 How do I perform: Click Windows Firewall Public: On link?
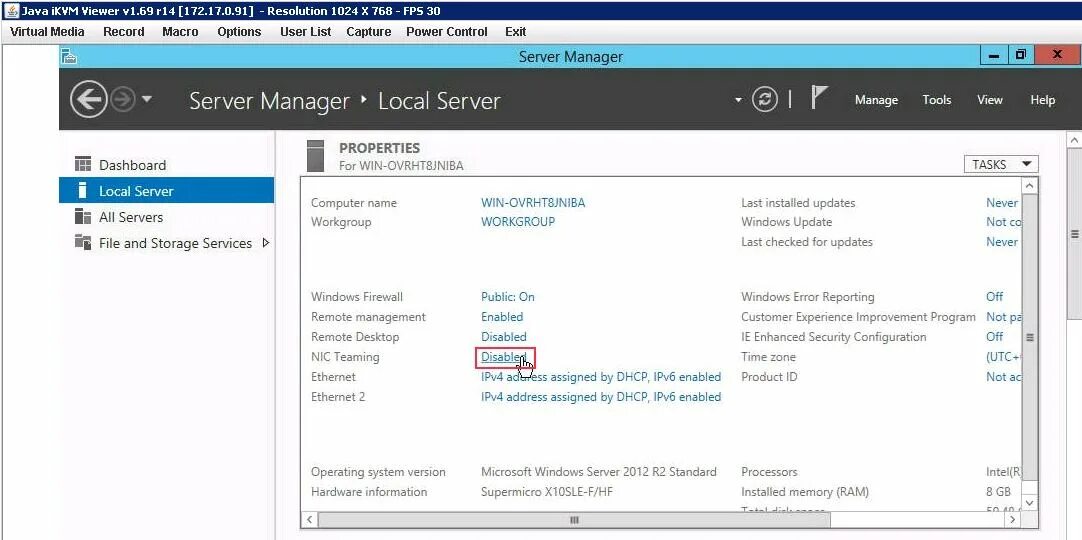tap(507, 297)
